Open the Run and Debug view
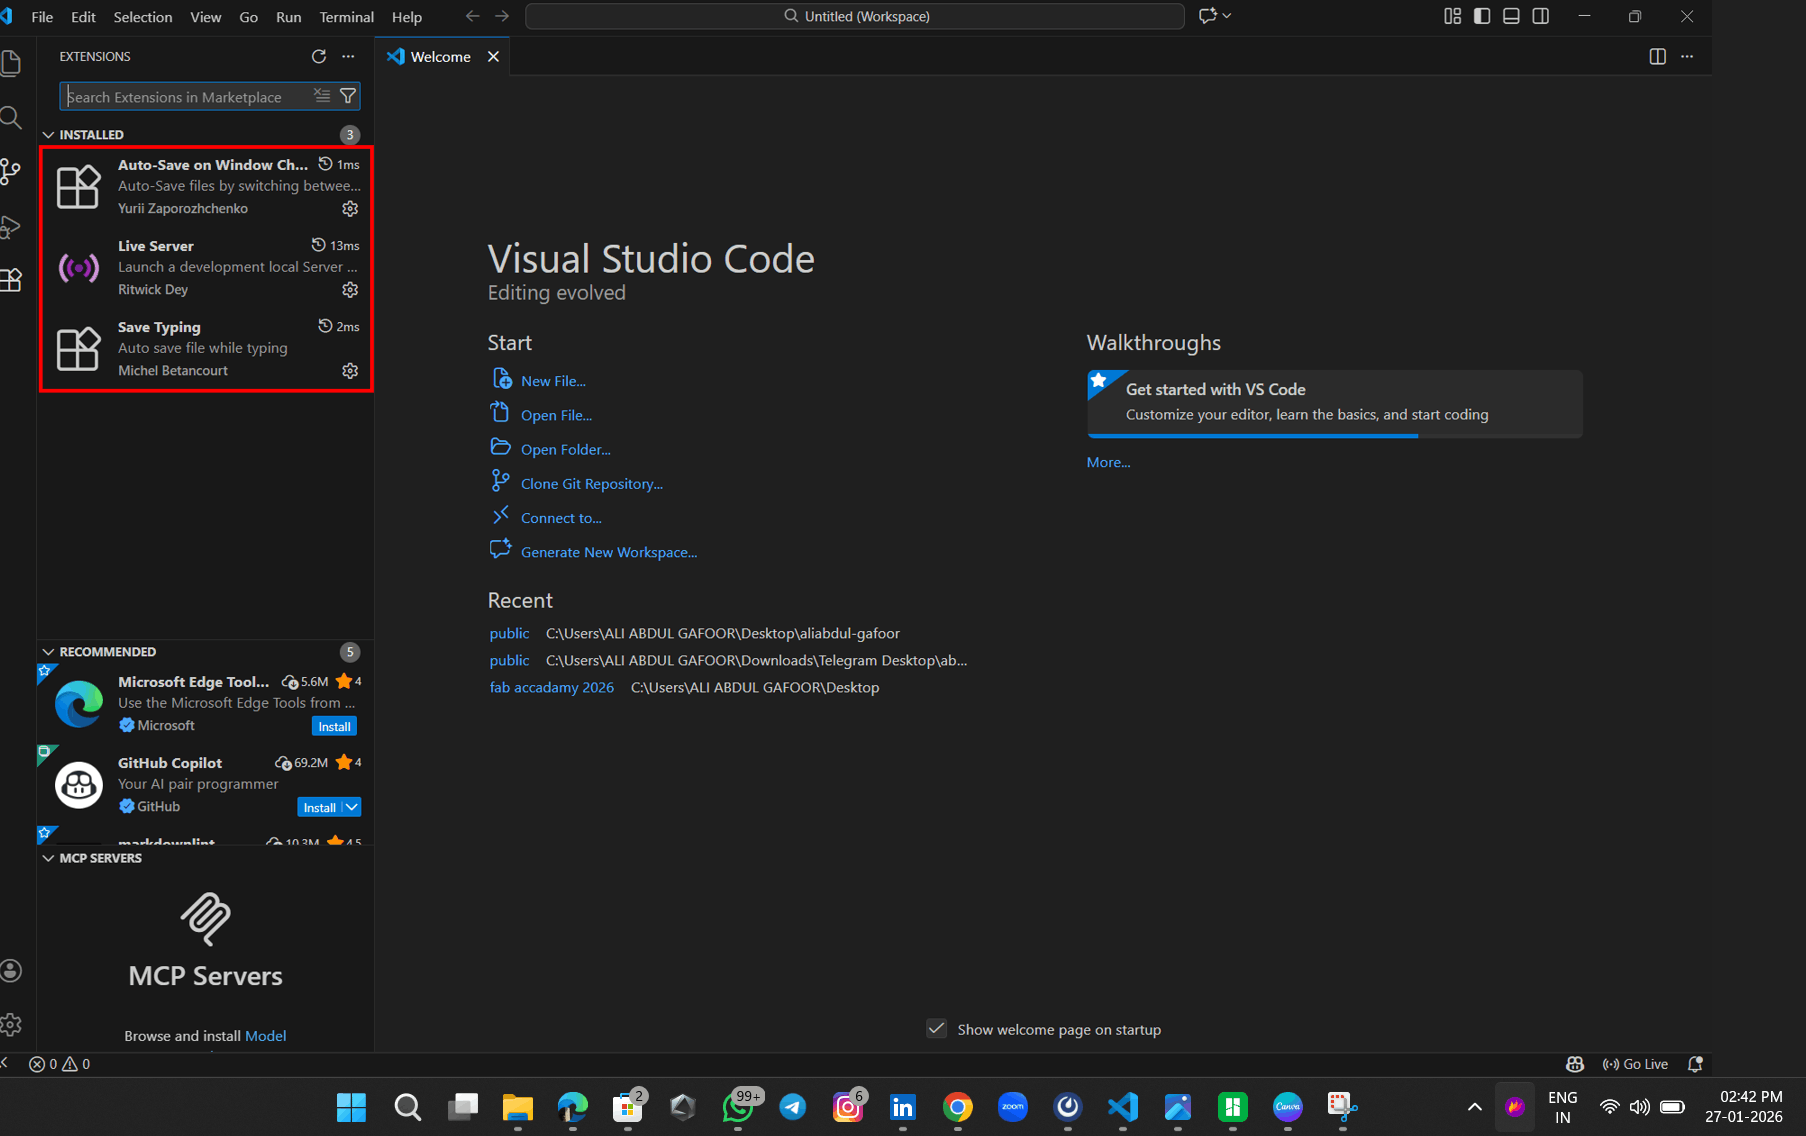This screenshot has height=1136, width=1806. click(11, 227)
